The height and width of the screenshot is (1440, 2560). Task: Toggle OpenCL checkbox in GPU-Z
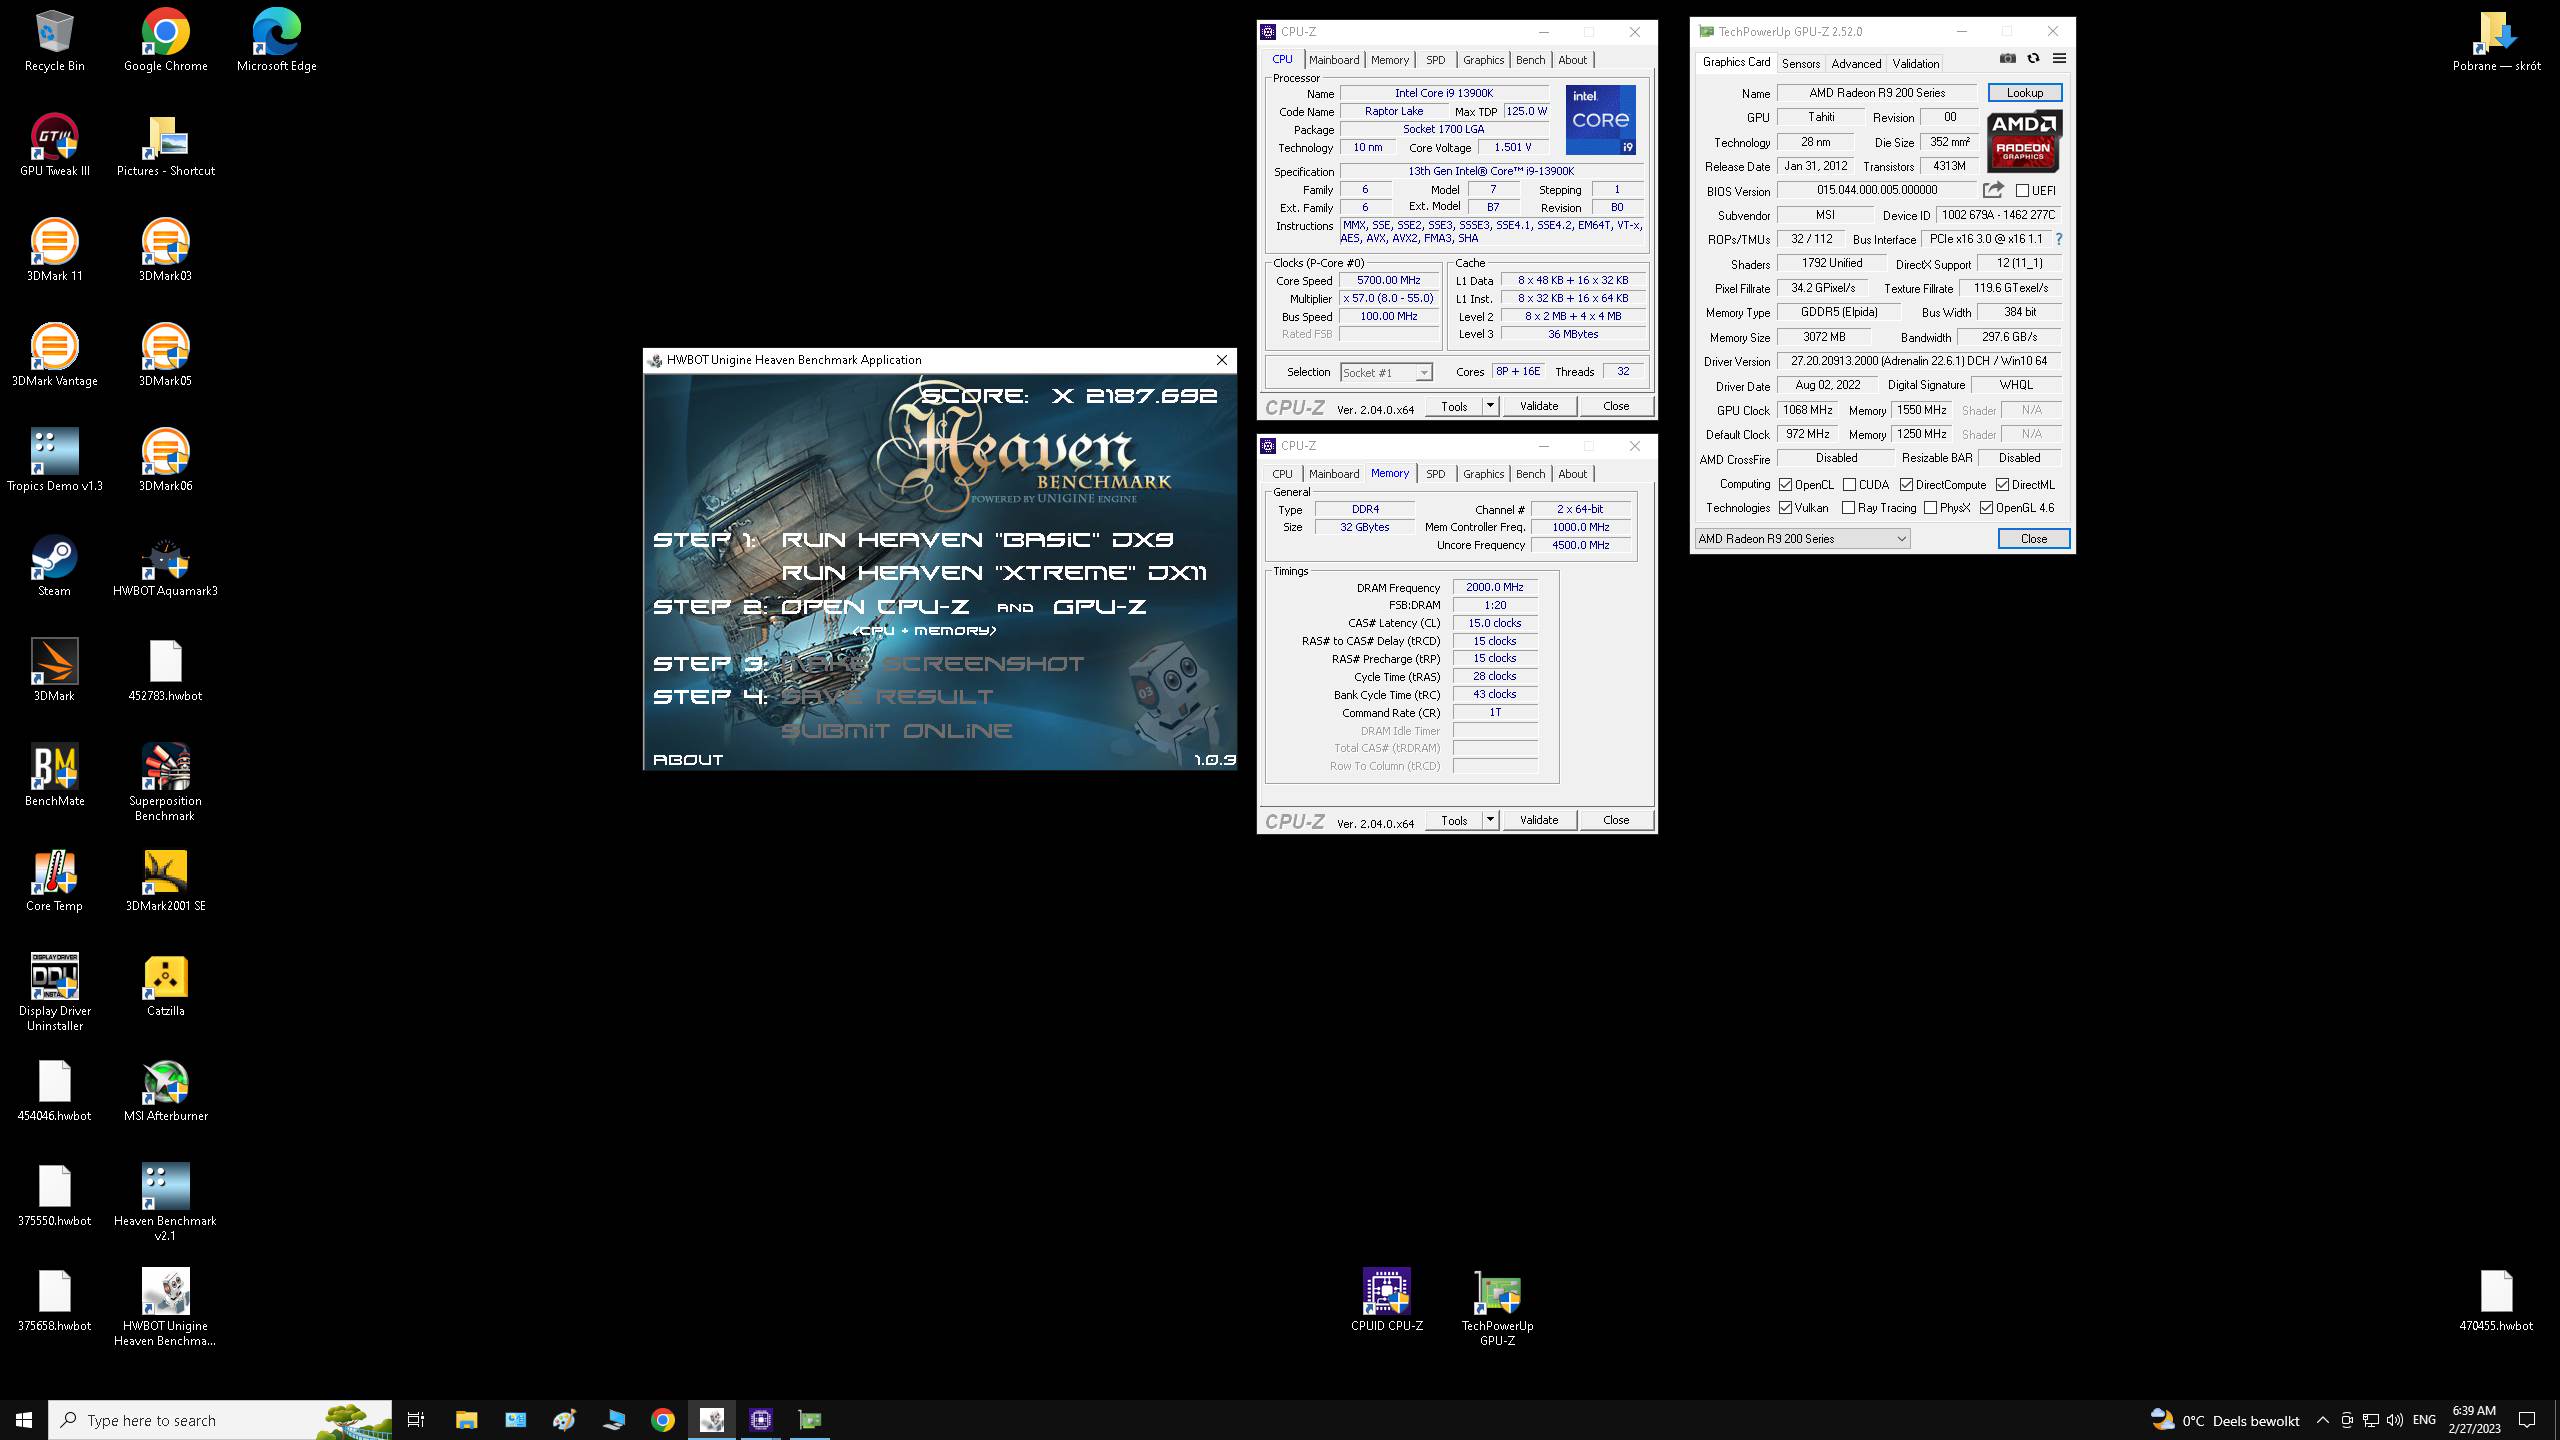pos(1785,485)
